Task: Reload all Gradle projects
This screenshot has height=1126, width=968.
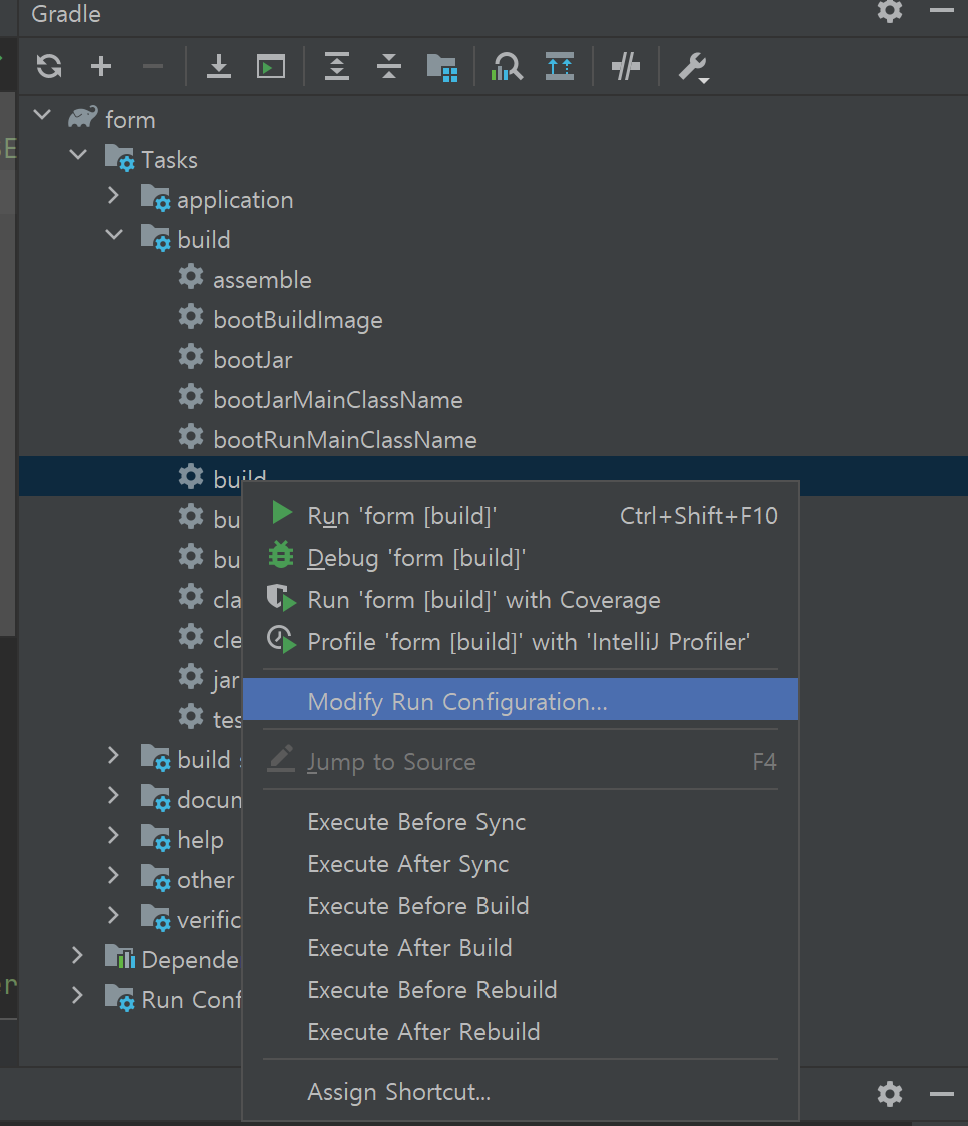Action: (49, 67)
